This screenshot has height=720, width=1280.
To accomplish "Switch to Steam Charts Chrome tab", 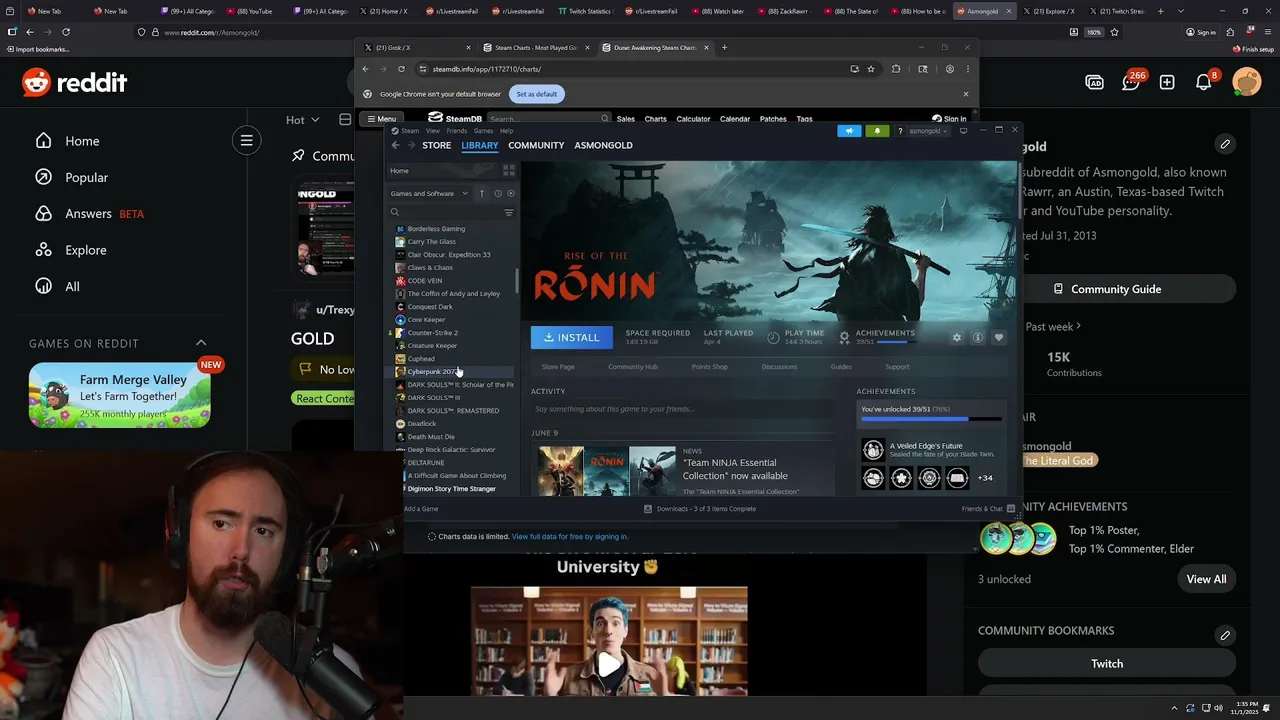I will pos(535,47).
